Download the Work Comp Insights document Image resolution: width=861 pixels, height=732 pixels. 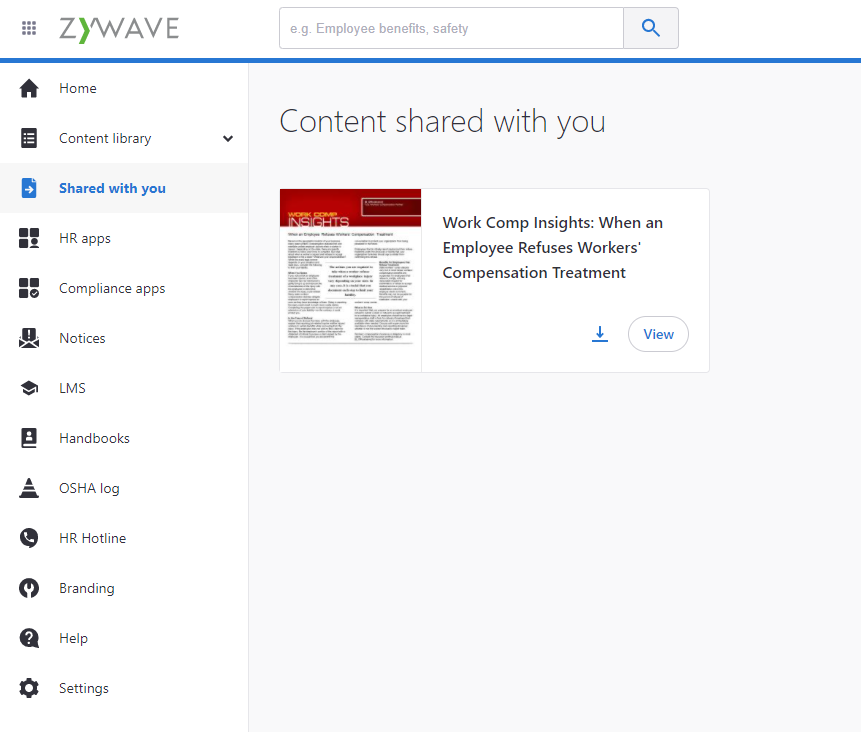(600, 334)
